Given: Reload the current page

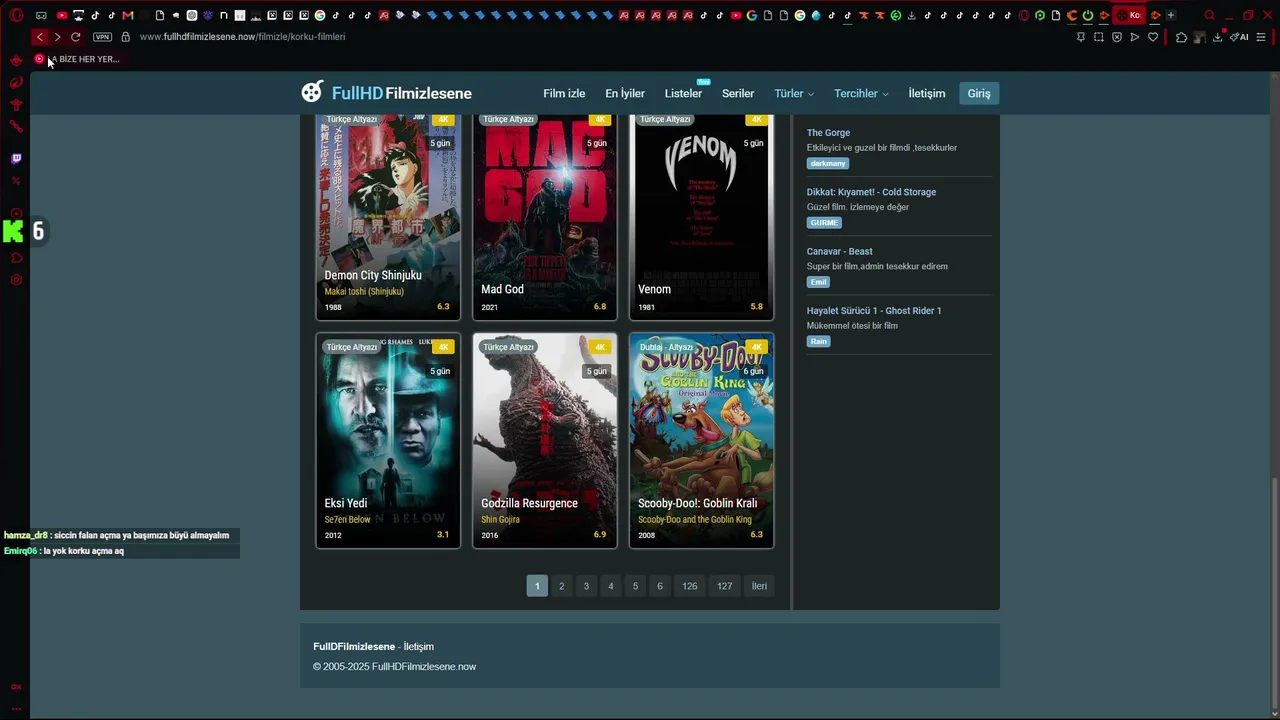Looking at the screenshot, I should [x=75, y=37].
